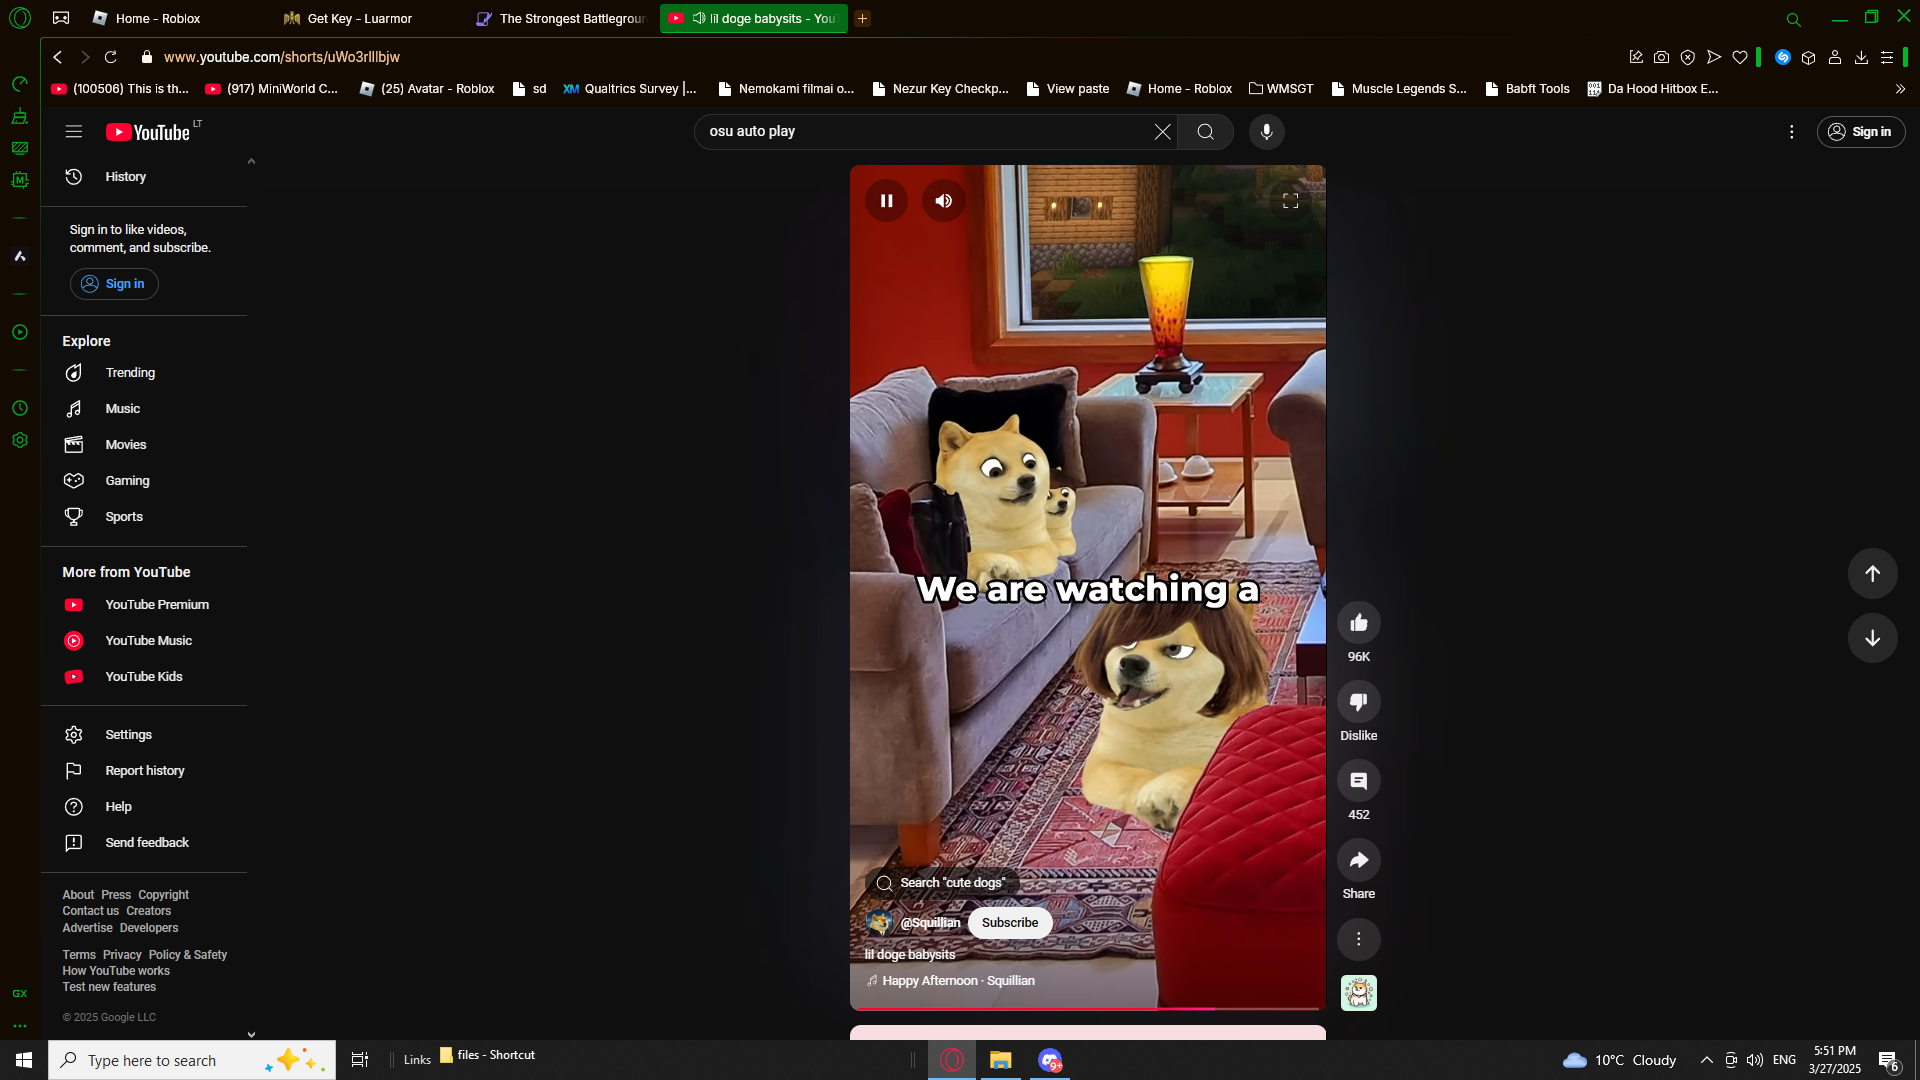
Task: Sign in from the sidebar prompt
Action: 114,284
